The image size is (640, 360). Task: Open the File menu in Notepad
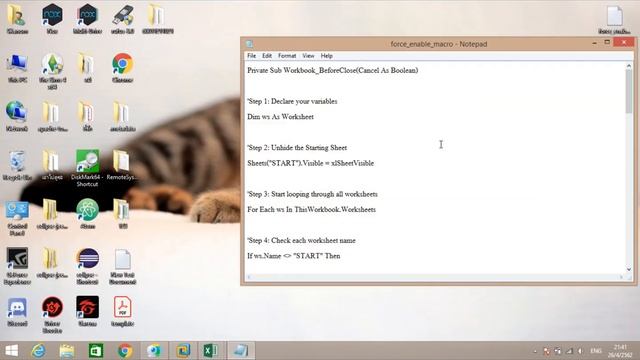tap(251, 56)
